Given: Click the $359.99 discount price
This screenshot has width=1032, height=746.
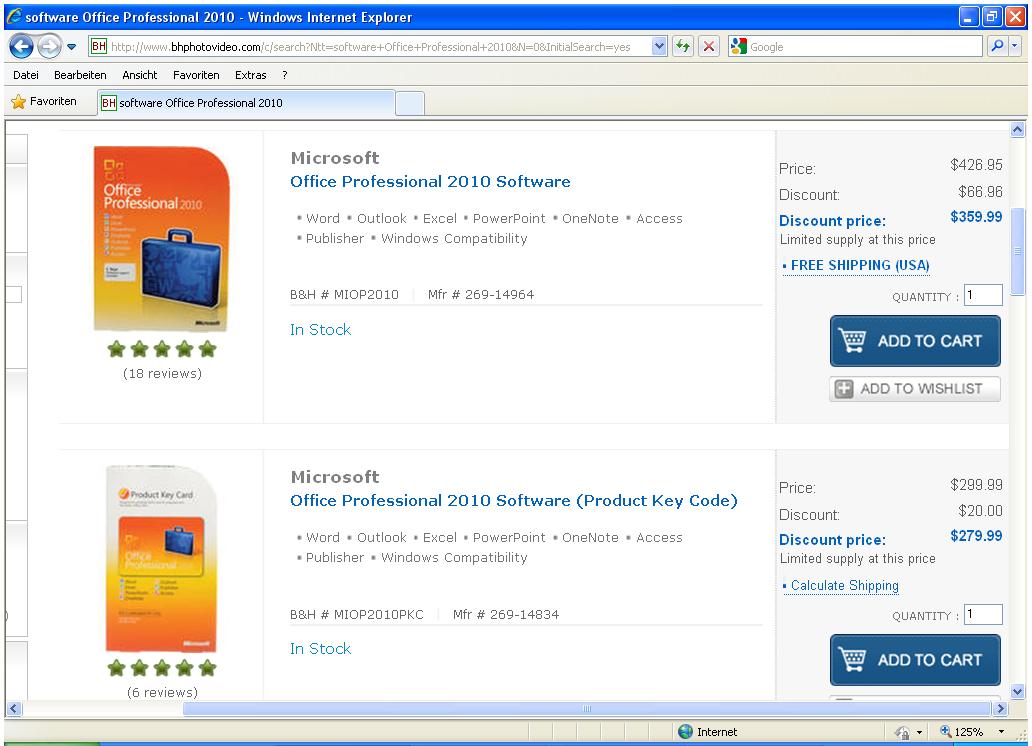Looking at the screenshot, I should coord(976,217).
